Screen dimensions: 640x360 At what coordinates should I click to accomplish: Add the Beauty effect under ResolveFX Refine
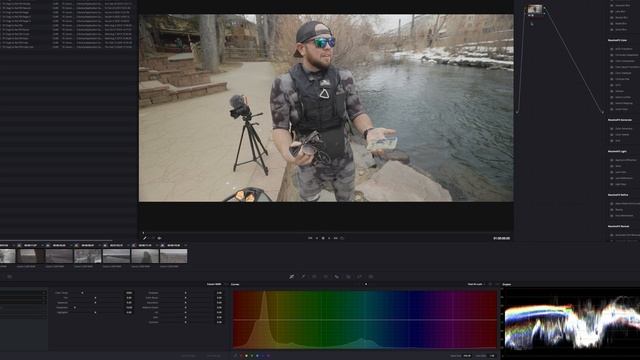pos(619,209)
